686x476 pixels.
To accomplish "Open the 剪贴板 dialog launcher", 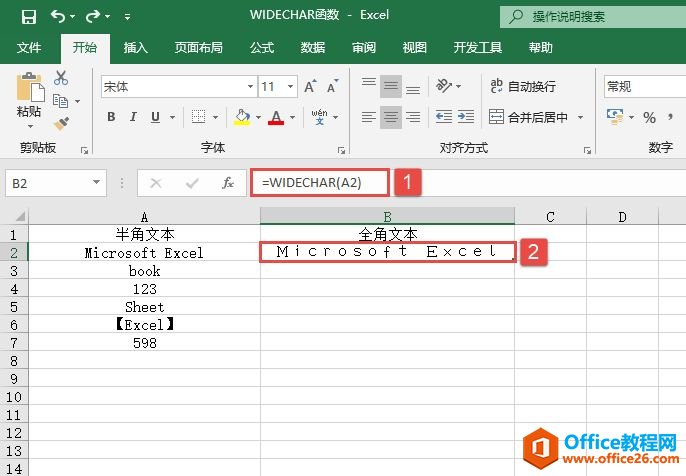I will point(84,150).
